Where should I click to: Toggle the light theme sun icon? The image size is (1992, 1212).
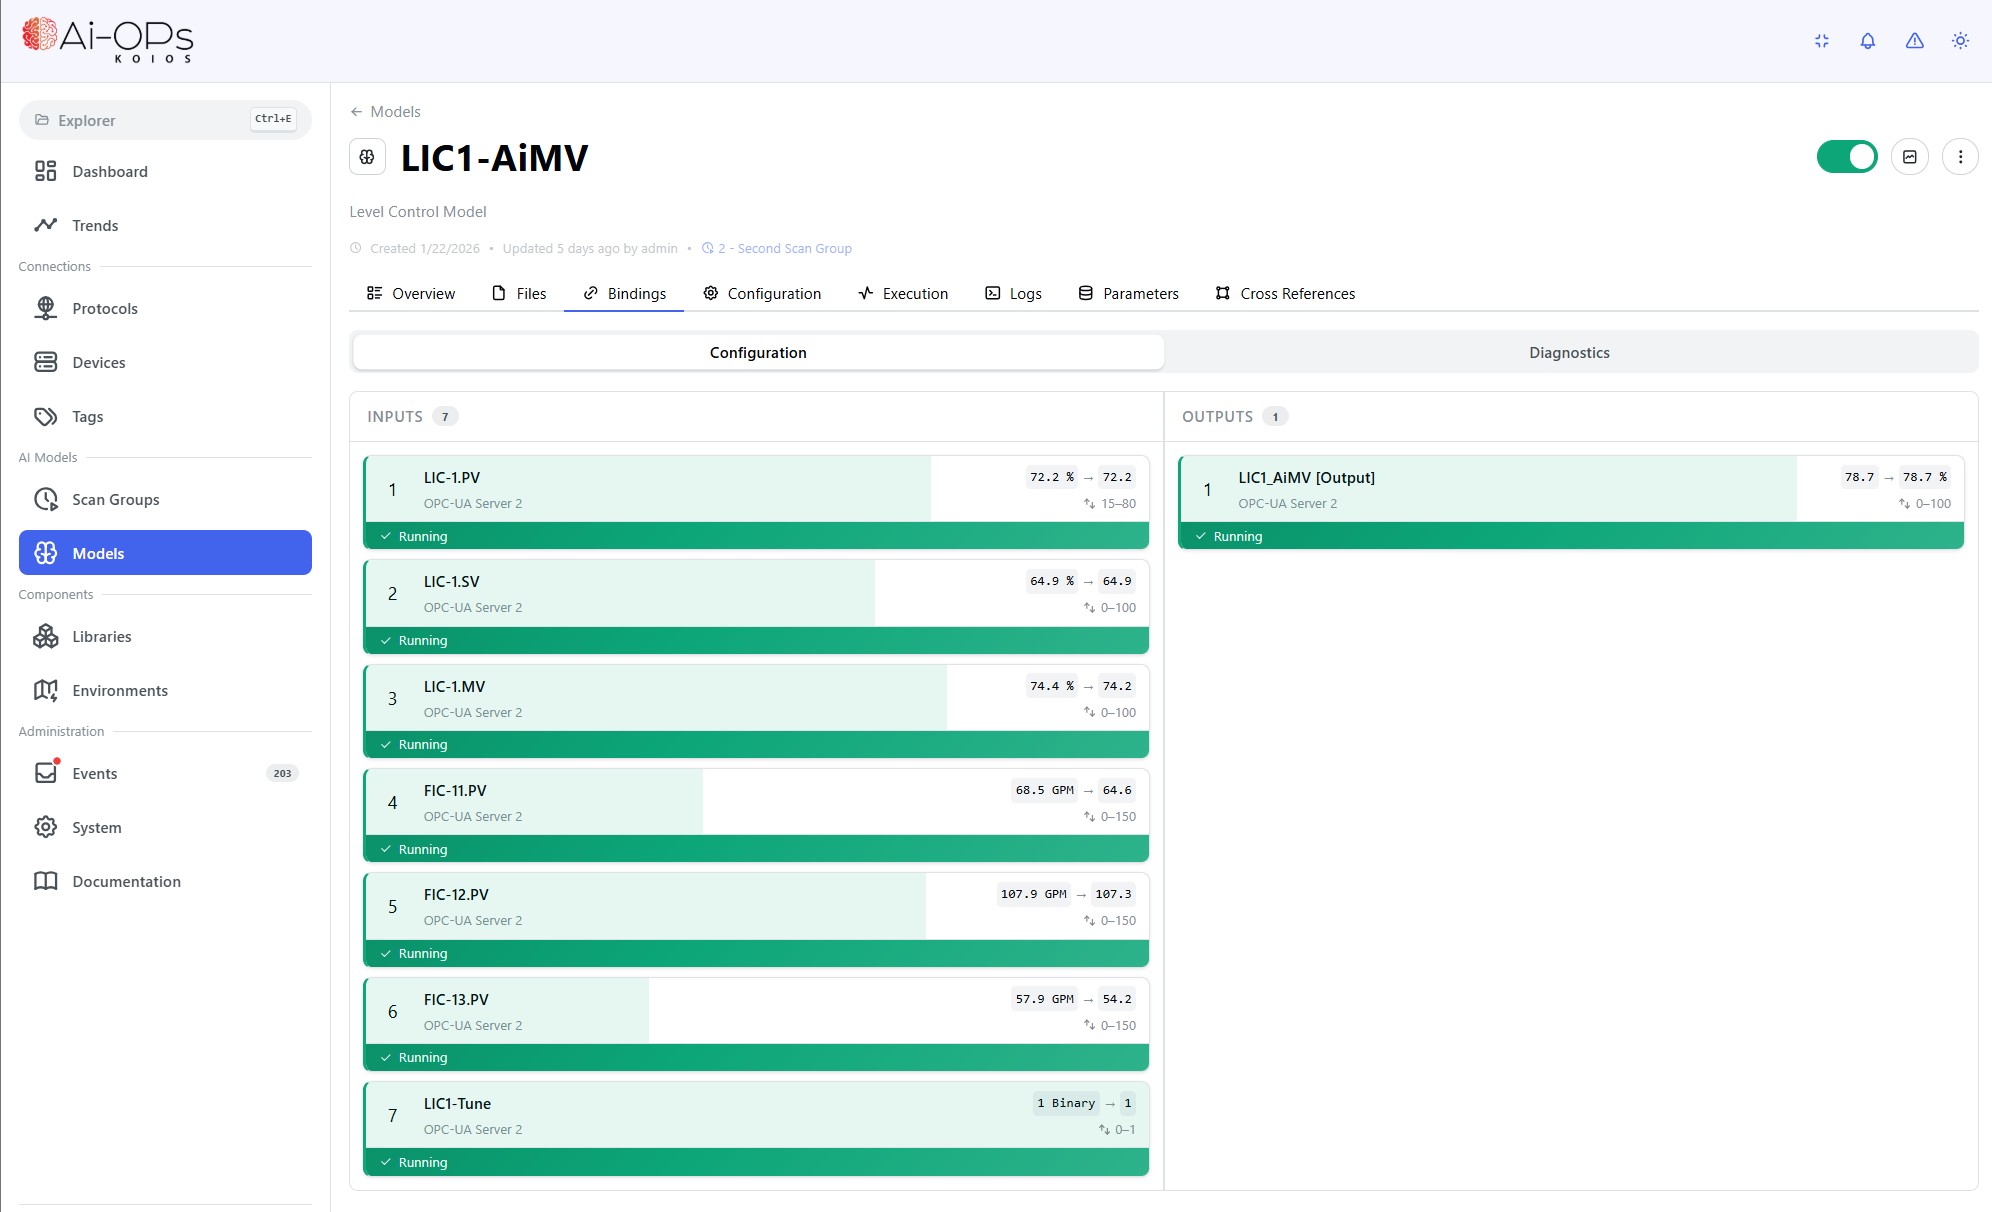click(1960, 41)
